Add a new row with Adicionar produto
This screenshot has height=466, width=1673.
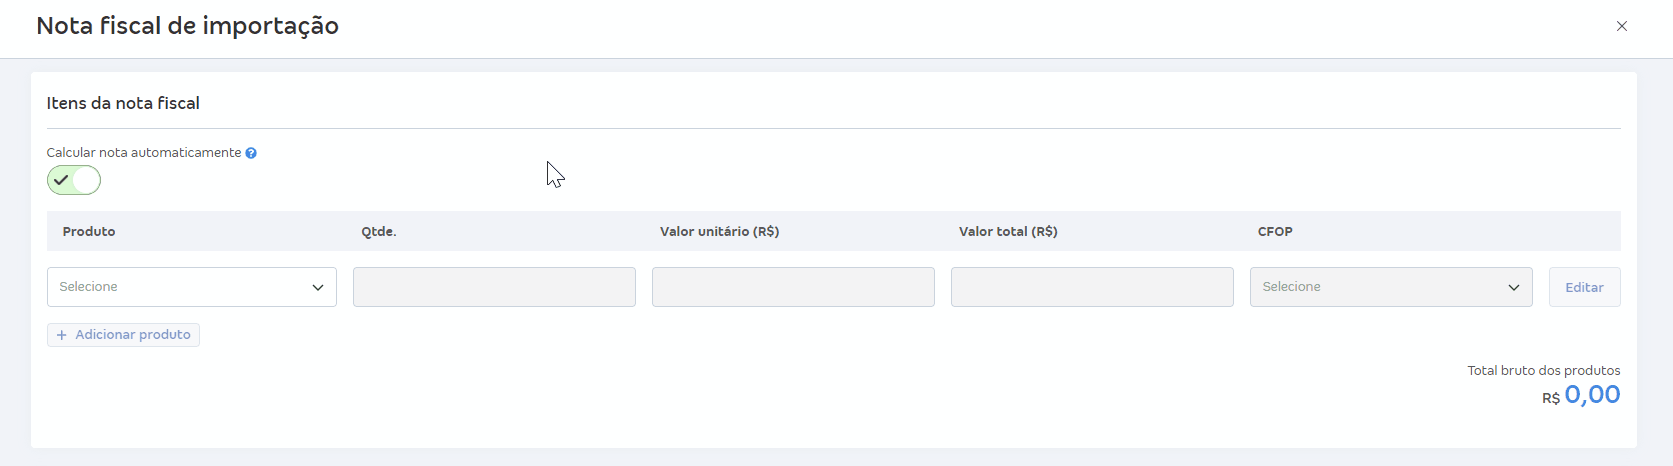click(x=123, y=335)
